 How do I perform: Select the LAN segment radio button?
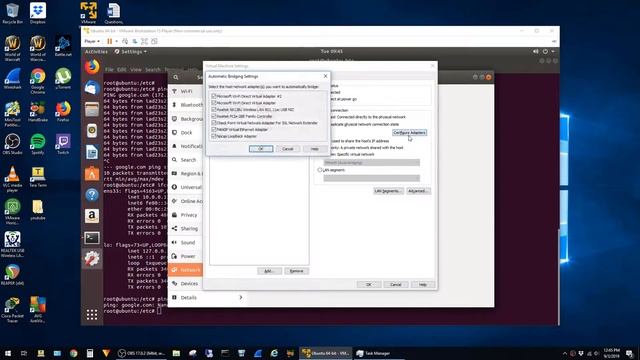[320, 170]
